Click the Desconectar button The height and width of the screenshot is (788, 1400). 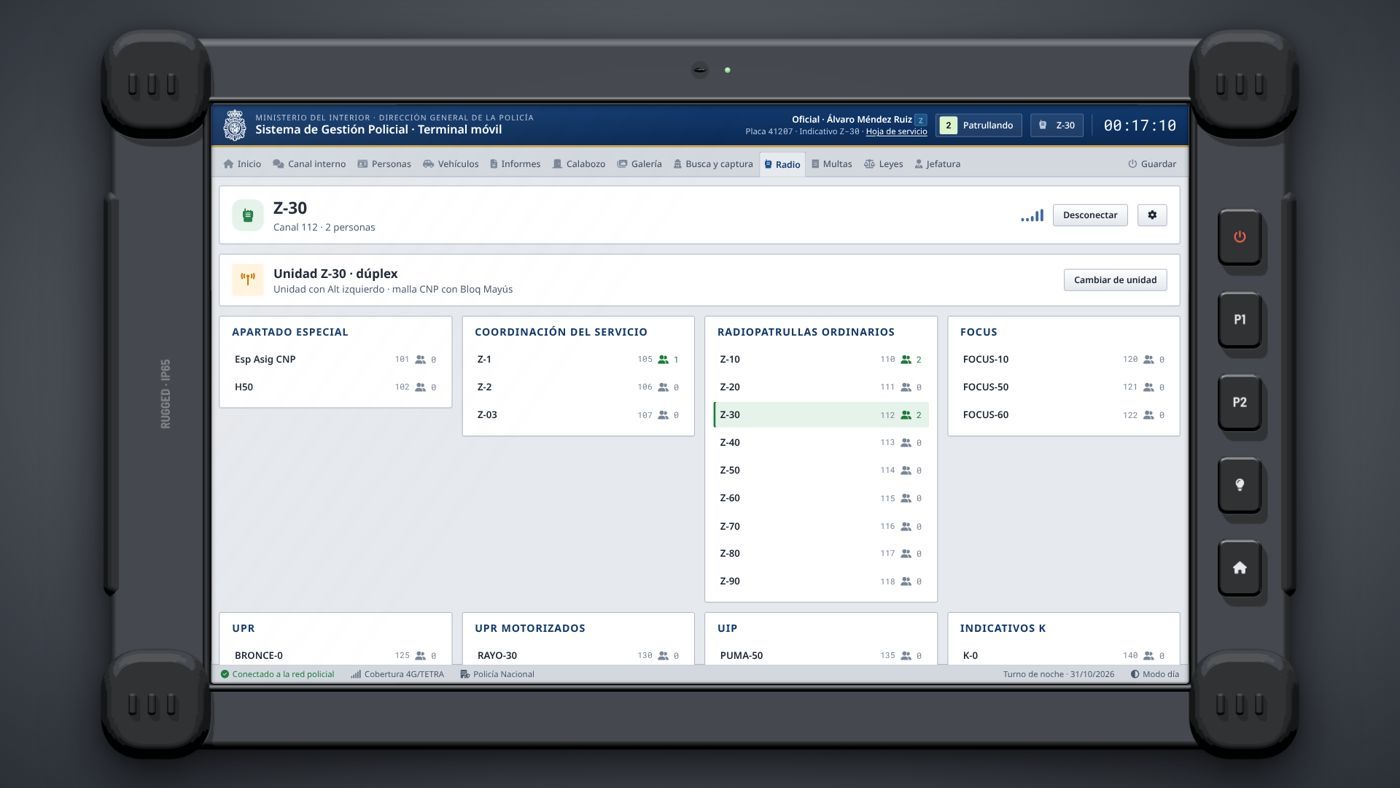point(1090,215)
